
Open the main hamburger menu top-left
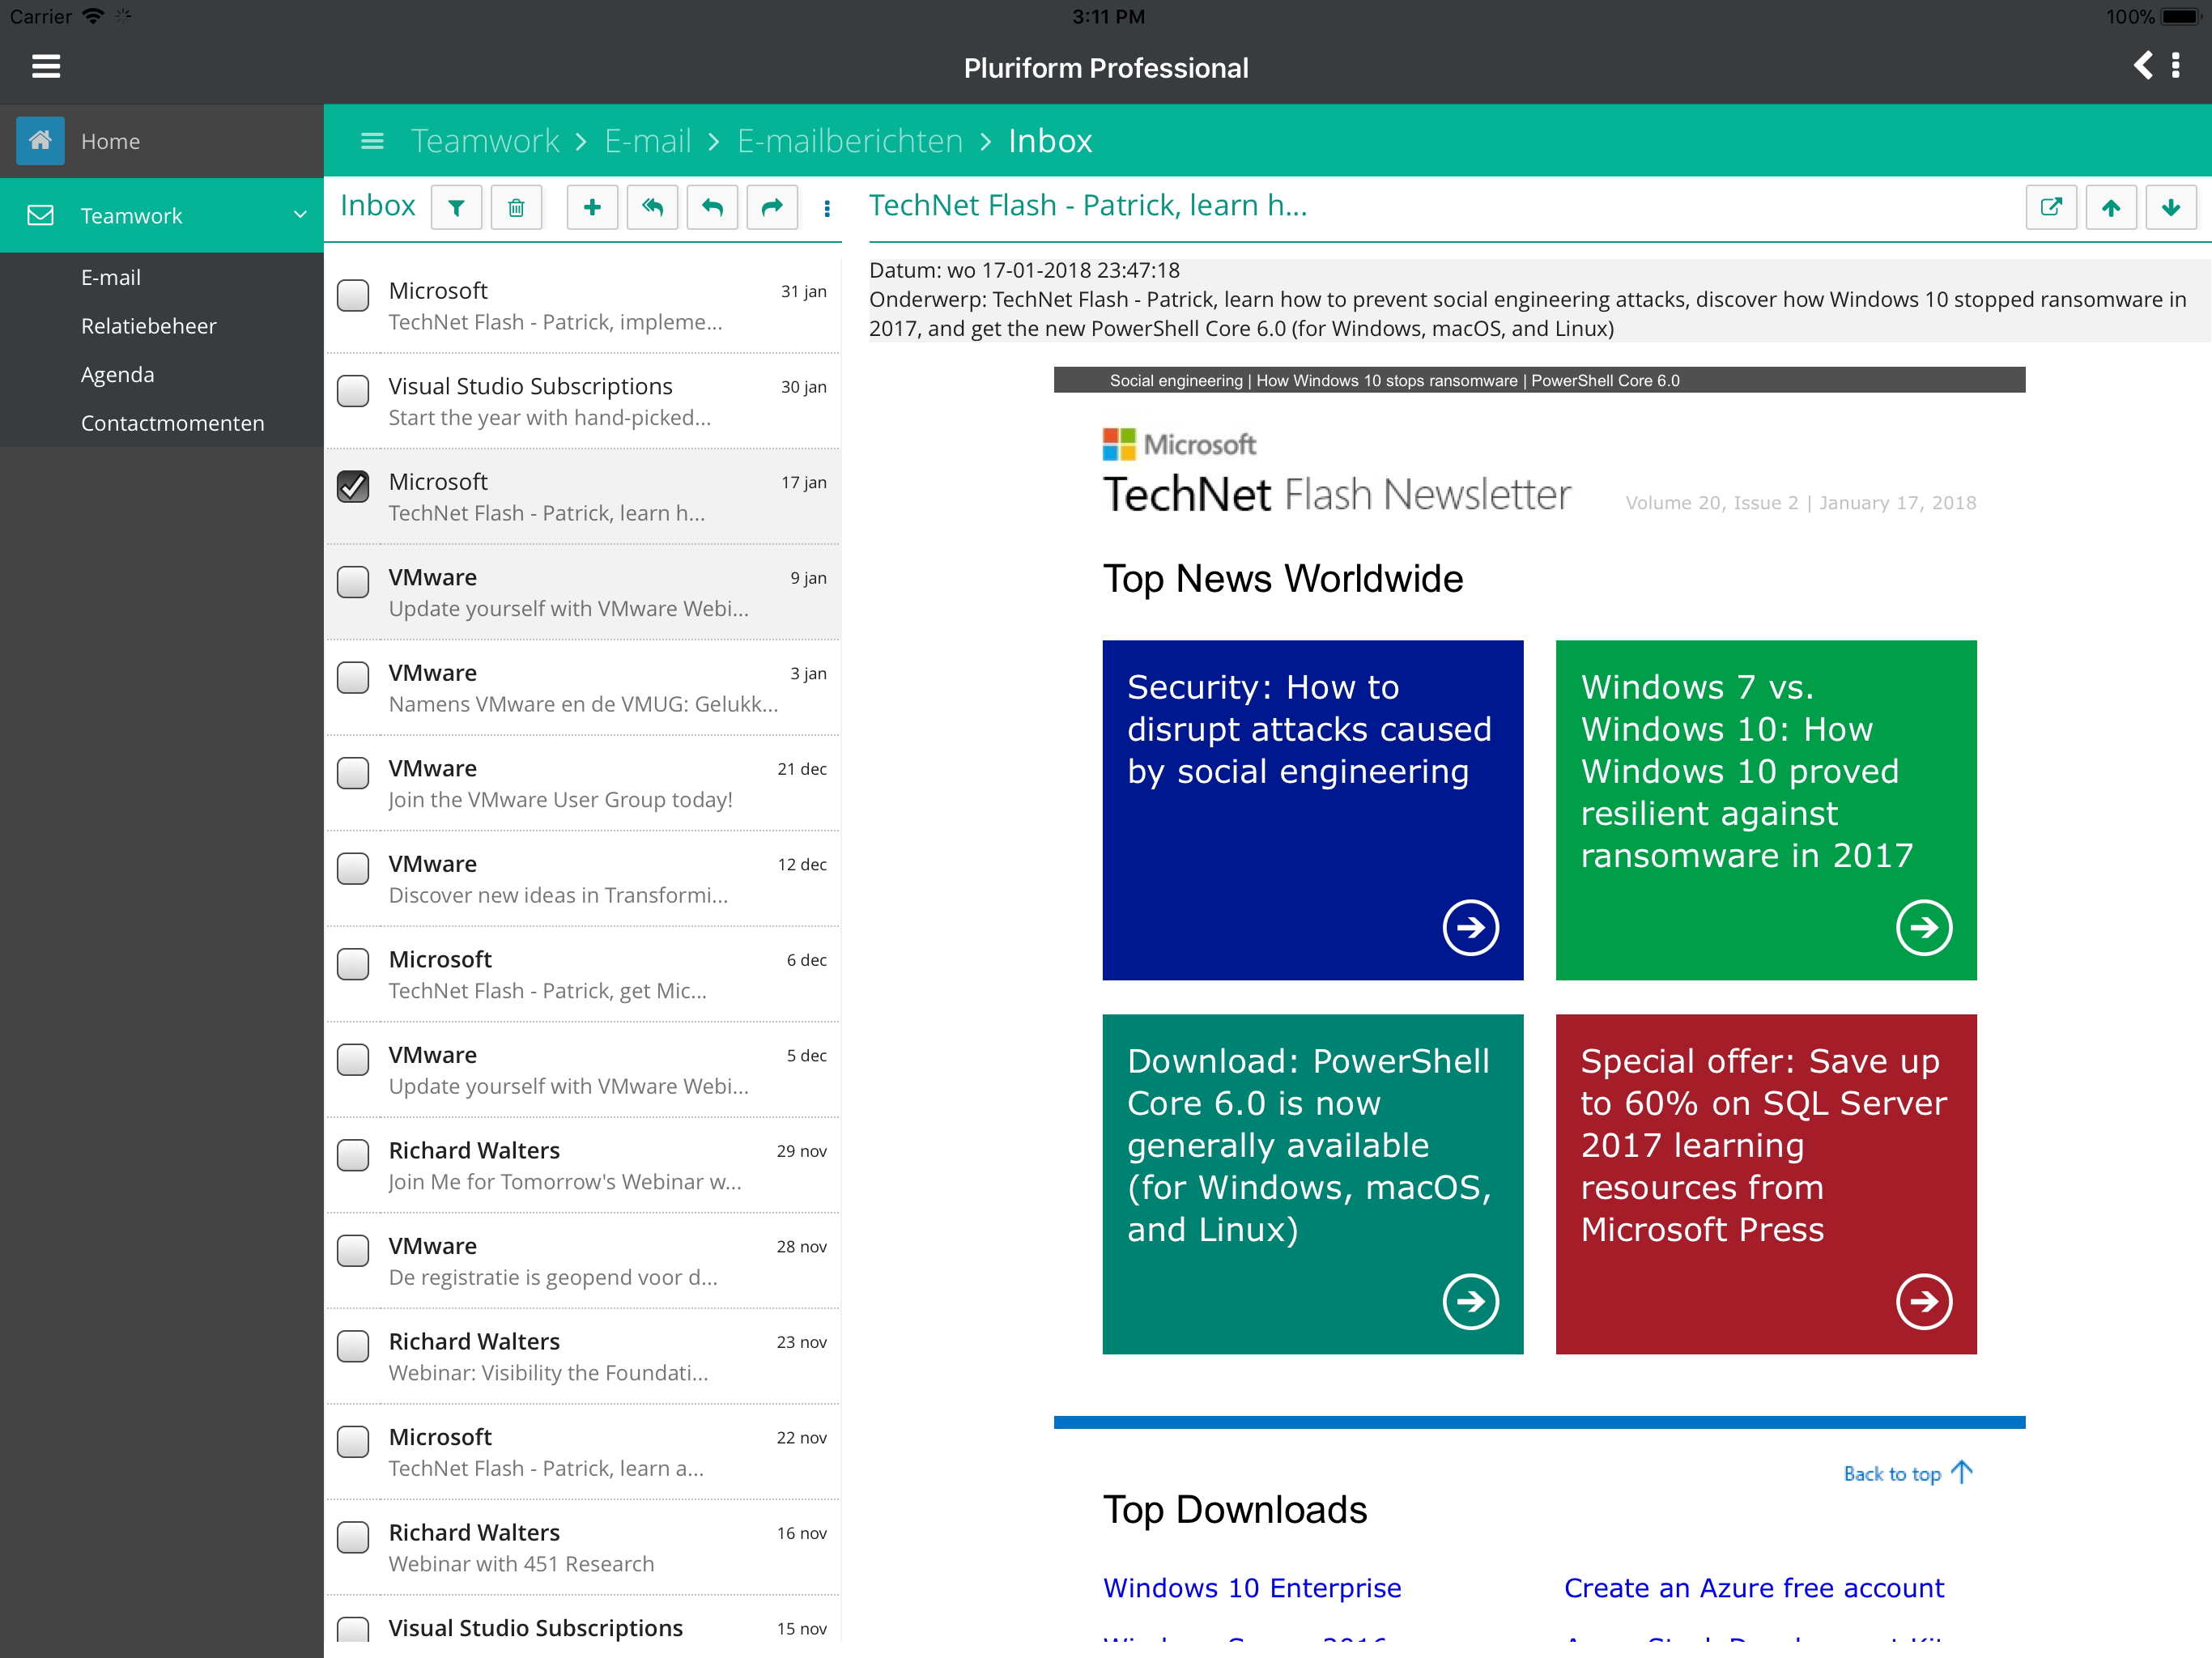click(46, 66)
